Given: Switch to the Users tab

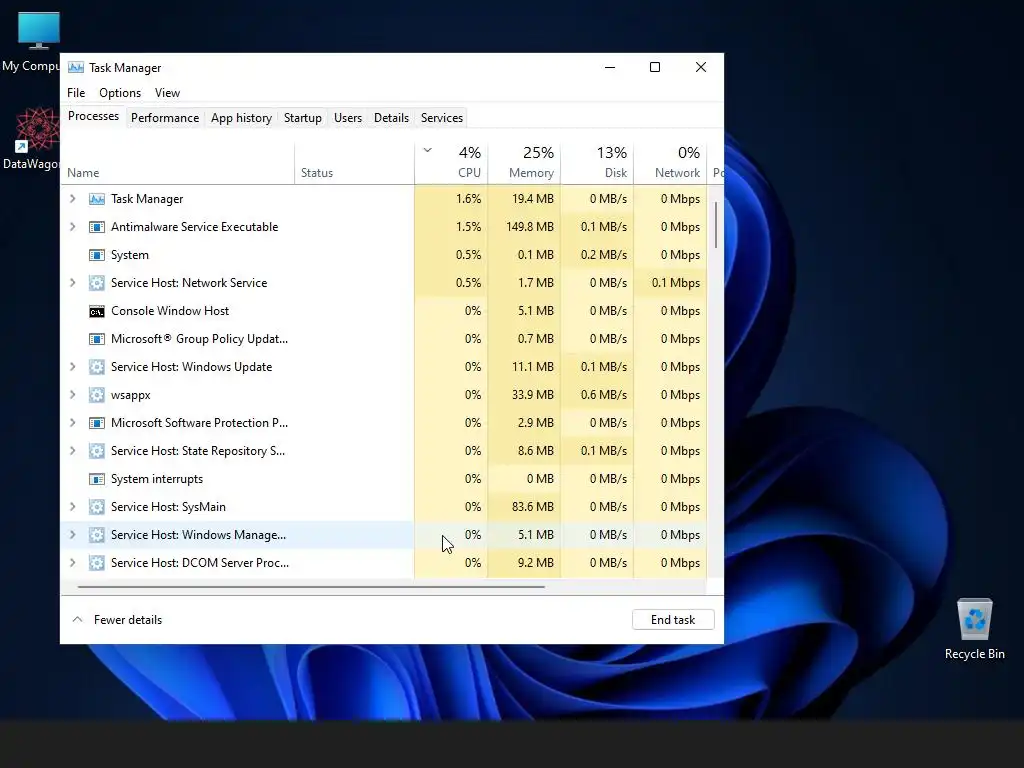Looking at the screenshot, I should [348, 118].
